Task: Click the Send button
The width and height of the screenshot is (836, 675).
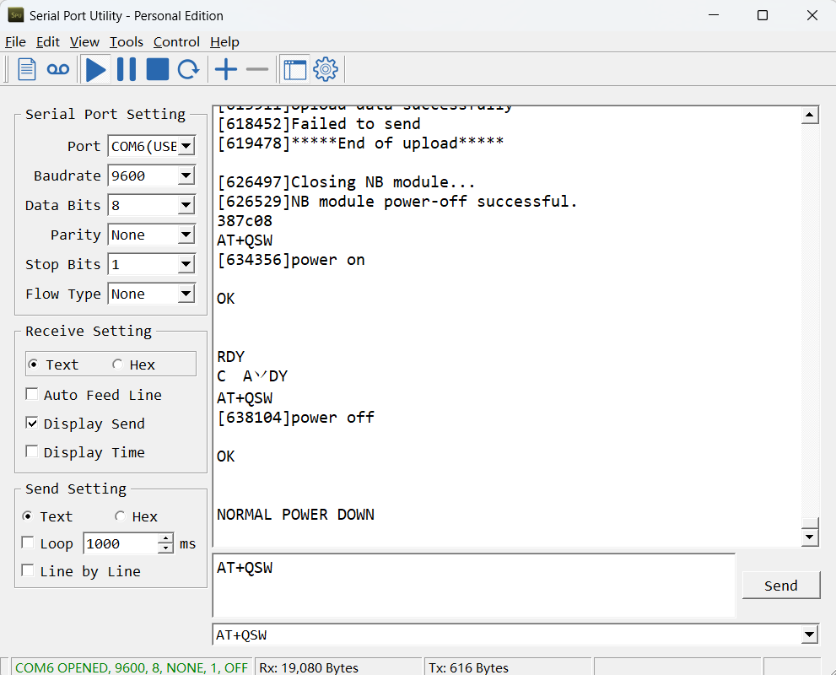Action: click(x=781, y=585)
